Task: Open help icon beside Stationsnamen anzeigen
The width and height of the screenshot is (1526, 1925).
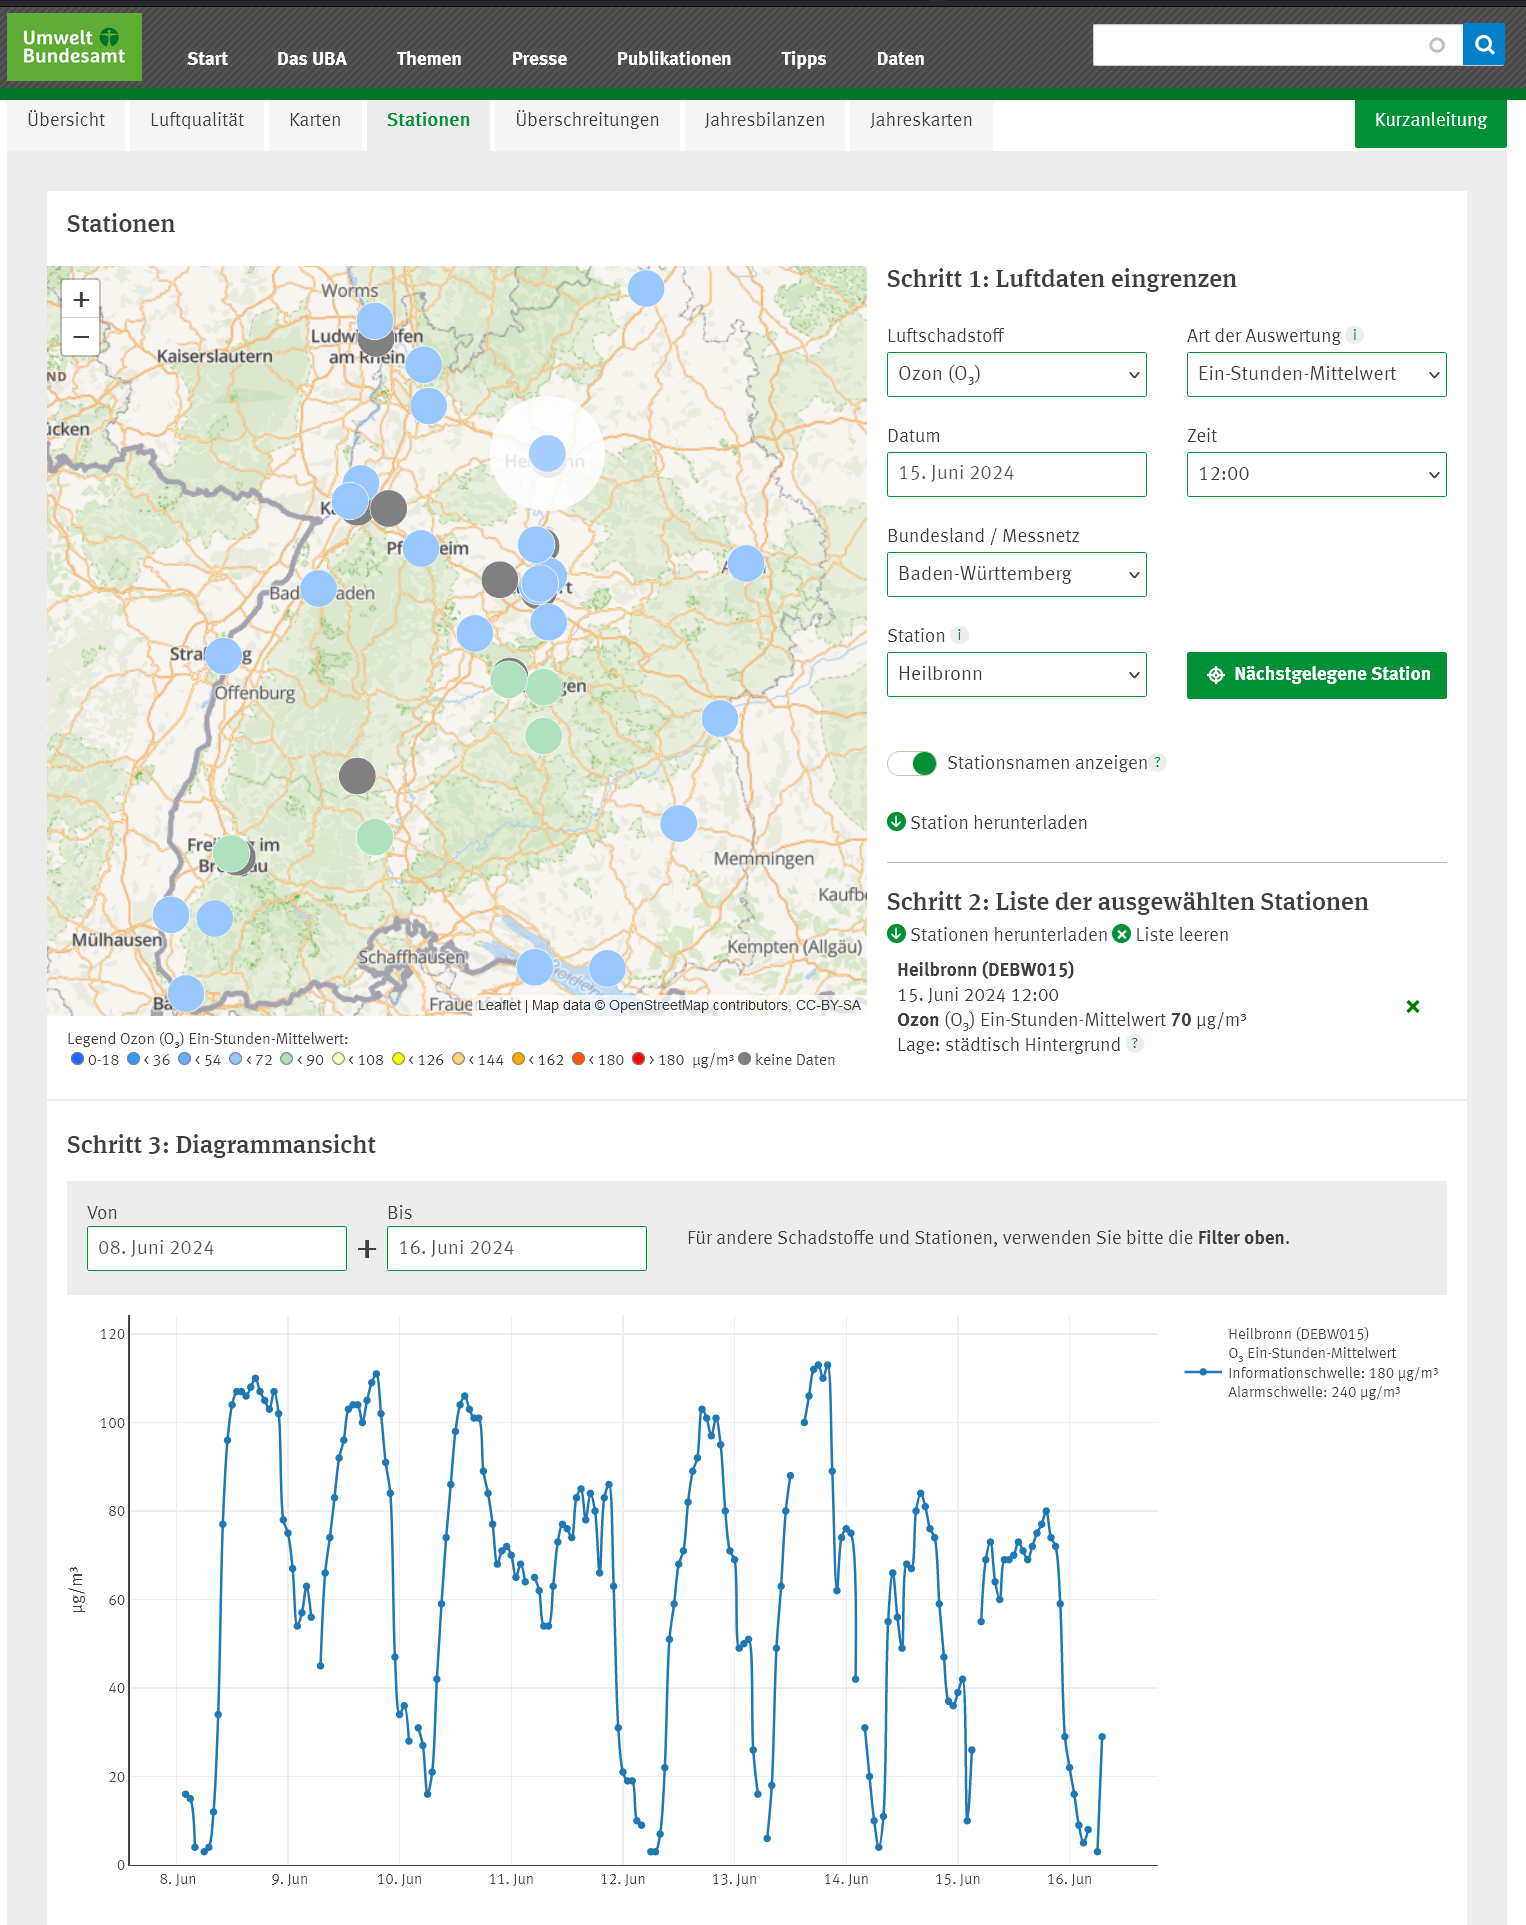Action: [x=1158, y=762]
